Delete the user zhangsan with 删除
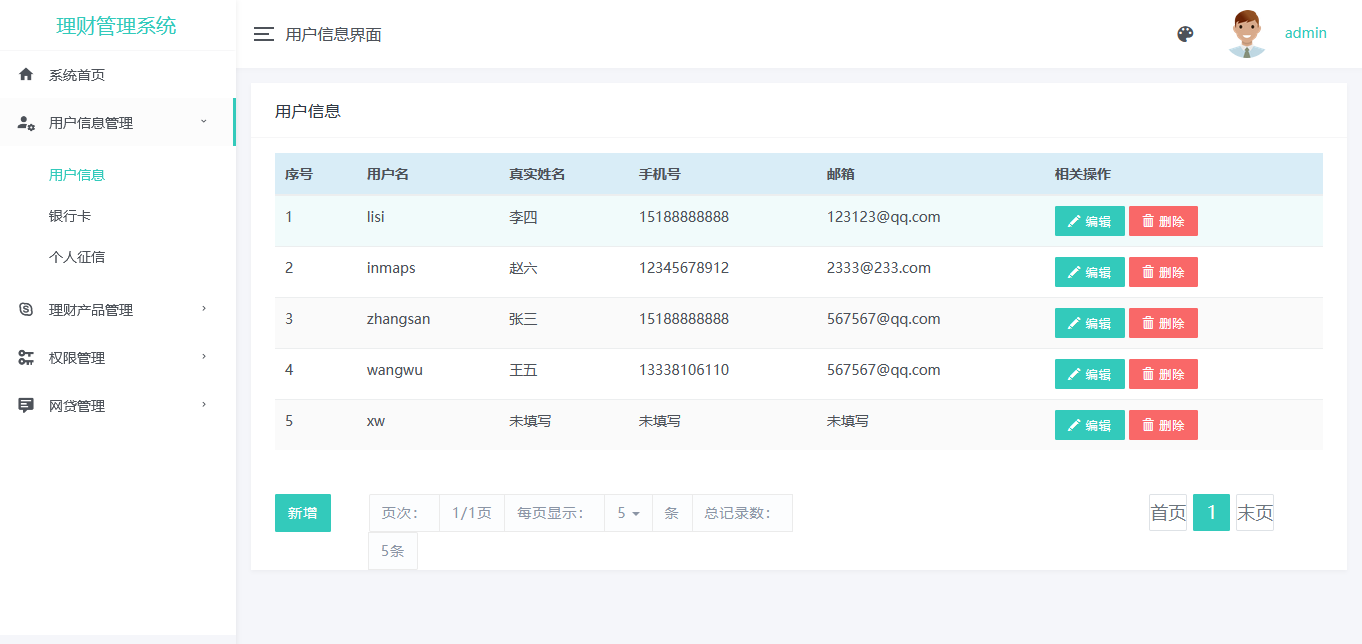The image size is (1362, 644). [x=1163, y=323]
